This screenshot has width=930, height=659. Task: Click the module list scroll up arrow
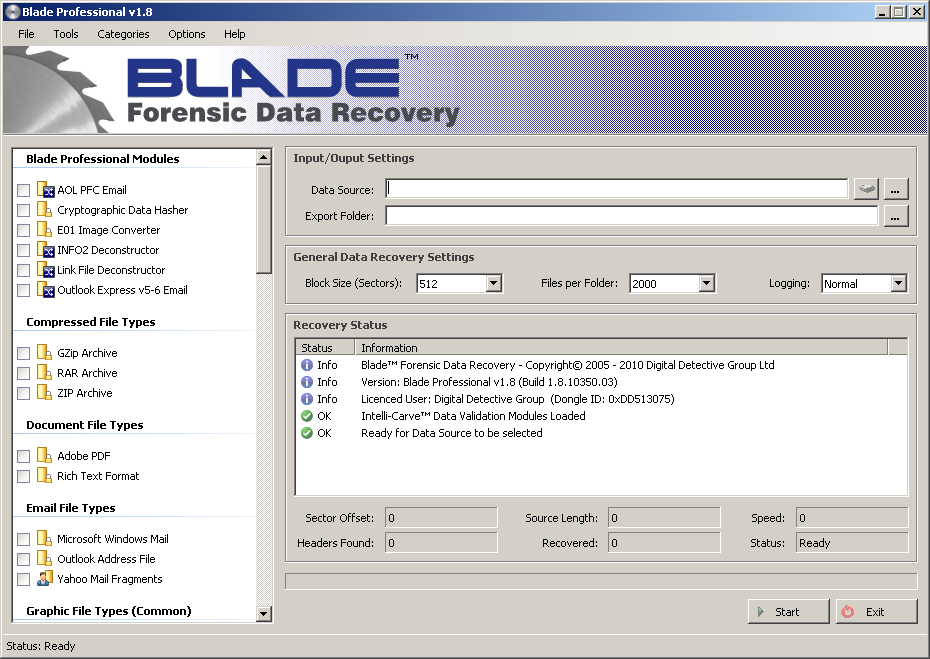(264, 157)
